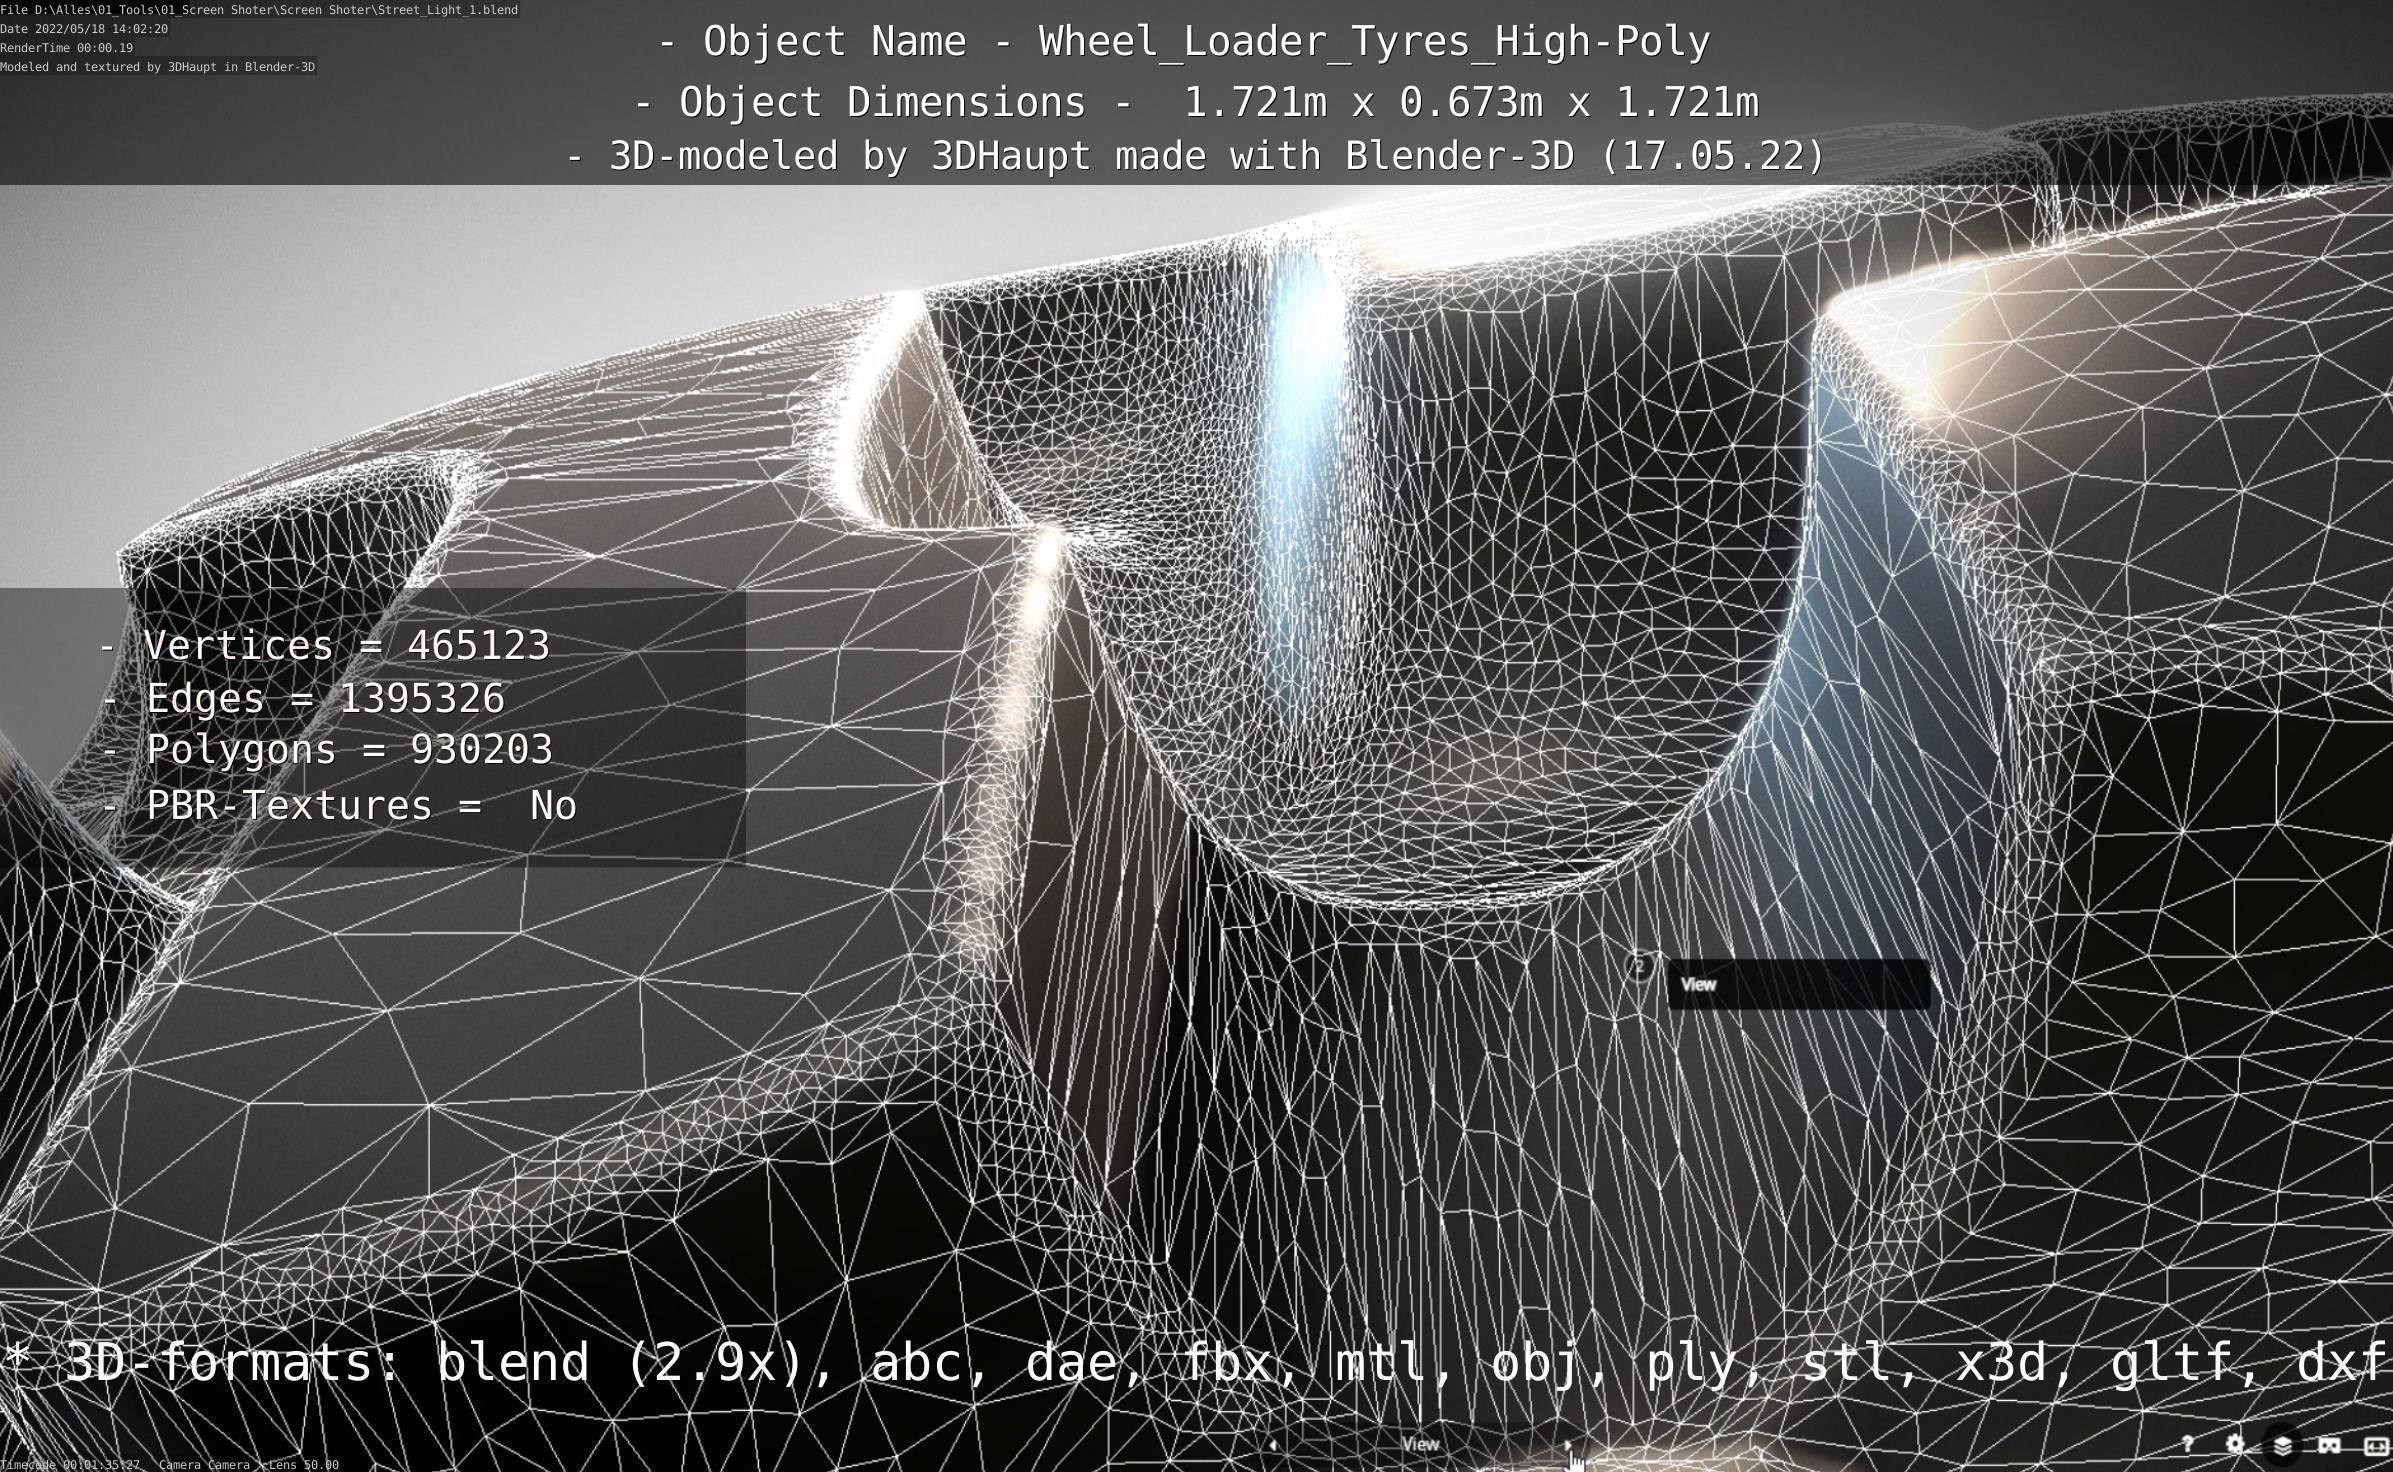Click the black View annotation tooltip
Image resolution: width=2393 pixels, height=1472 pixels.
[1797, 985]
